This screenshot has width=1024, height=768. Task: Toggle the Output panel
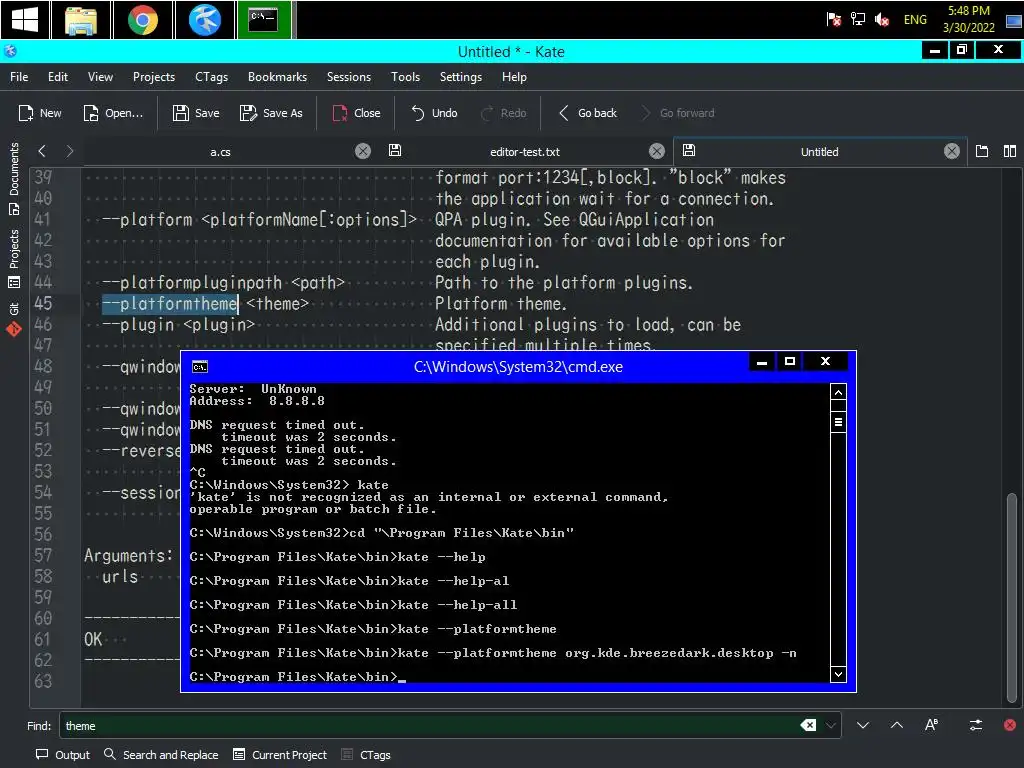click(63, 755)
